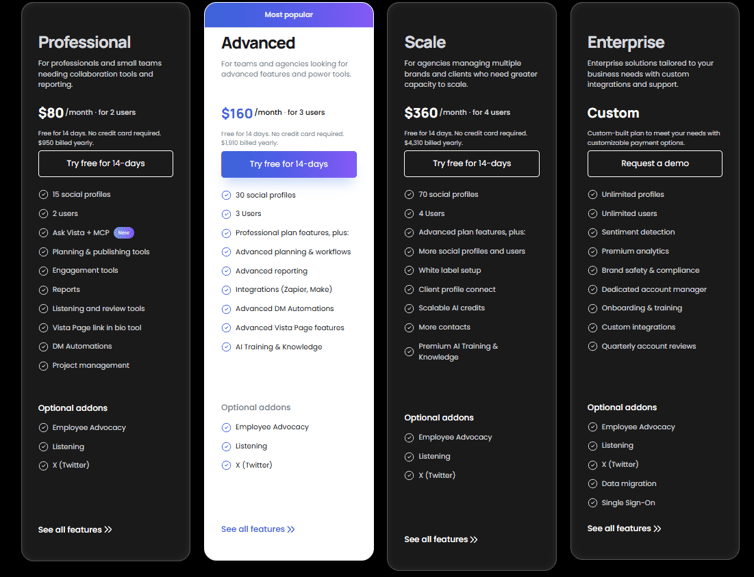The height and width of the screenshot is (577, 754).
Task: Click the Custom pricing label
Action: click(613, 113)
